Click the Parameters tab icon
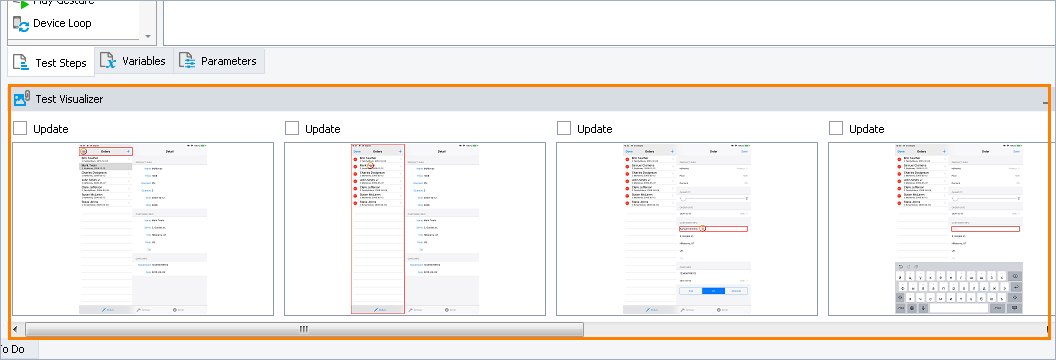 pyautogui.click(x=187, y=61)
